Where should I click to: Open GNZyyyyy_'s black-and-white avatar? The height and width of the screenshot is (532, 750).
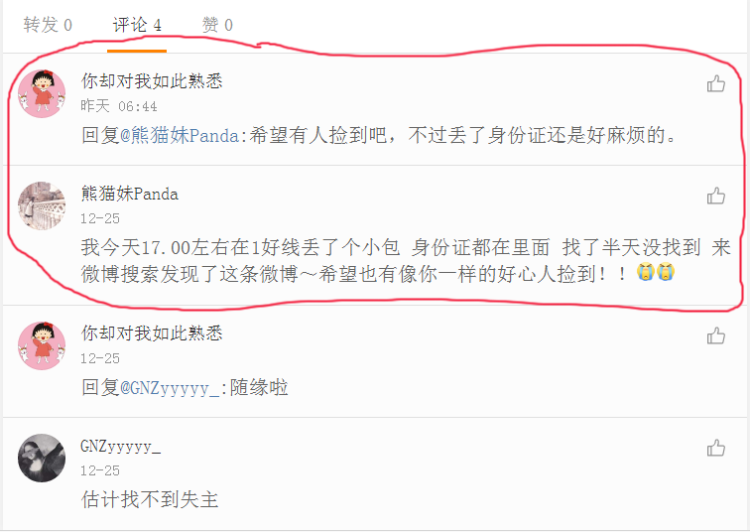tap(42, 458)
